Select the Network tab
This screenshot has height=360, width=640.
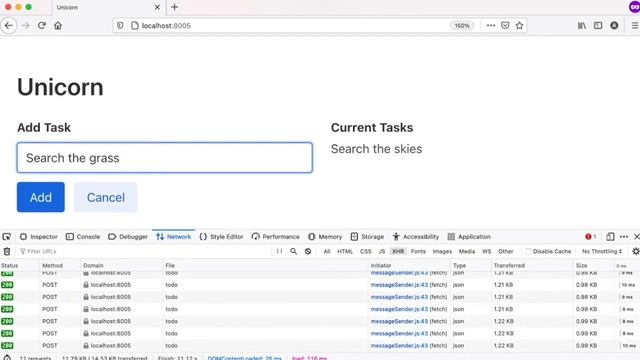[173, 237]
